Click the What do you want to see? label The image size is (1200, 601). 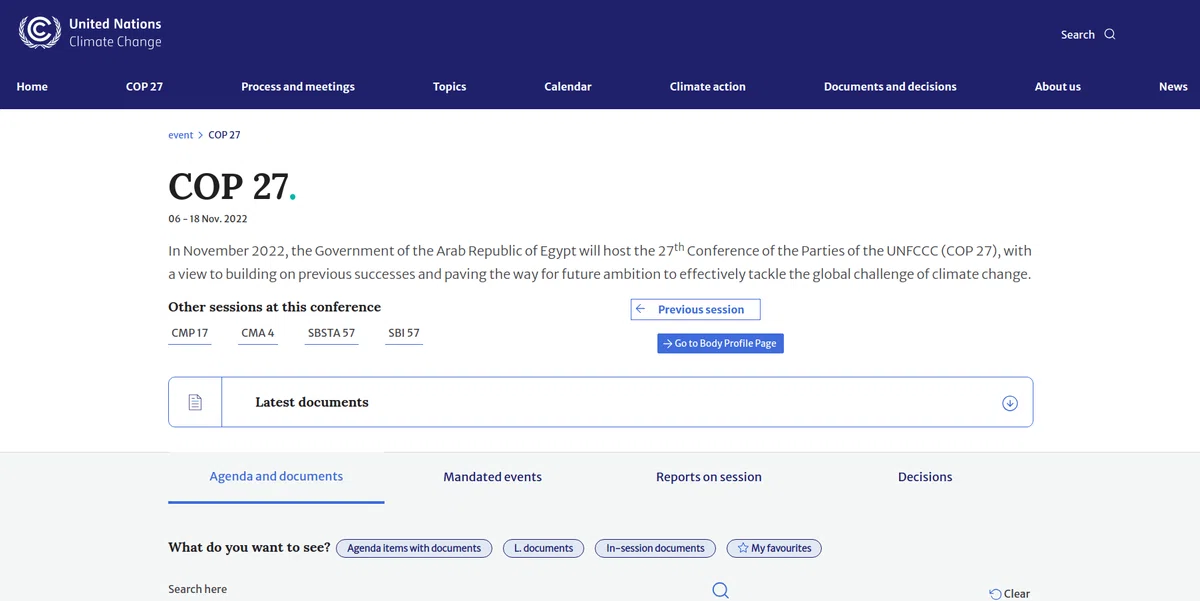pyautogui.click(x=249, y=547)
